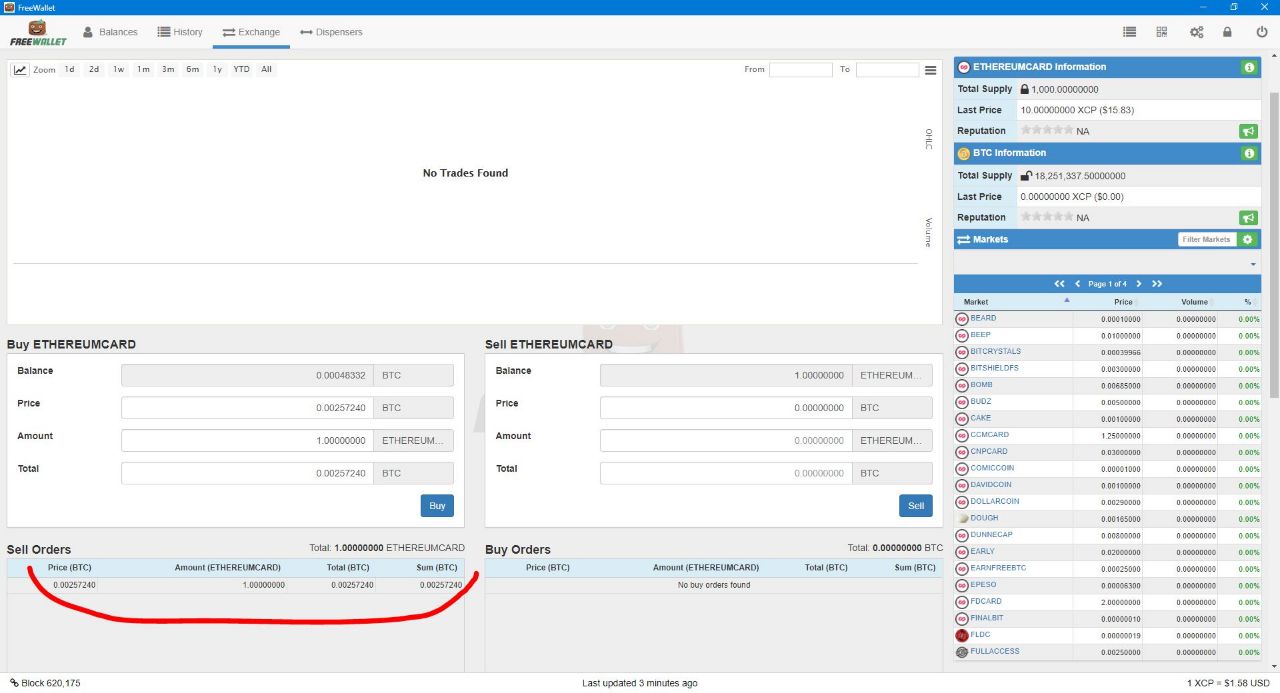Screen dimensions: 1280x693
Task: Click the FULLACCESS market icon
Action: pyautogui.click(x=962, y=652)
